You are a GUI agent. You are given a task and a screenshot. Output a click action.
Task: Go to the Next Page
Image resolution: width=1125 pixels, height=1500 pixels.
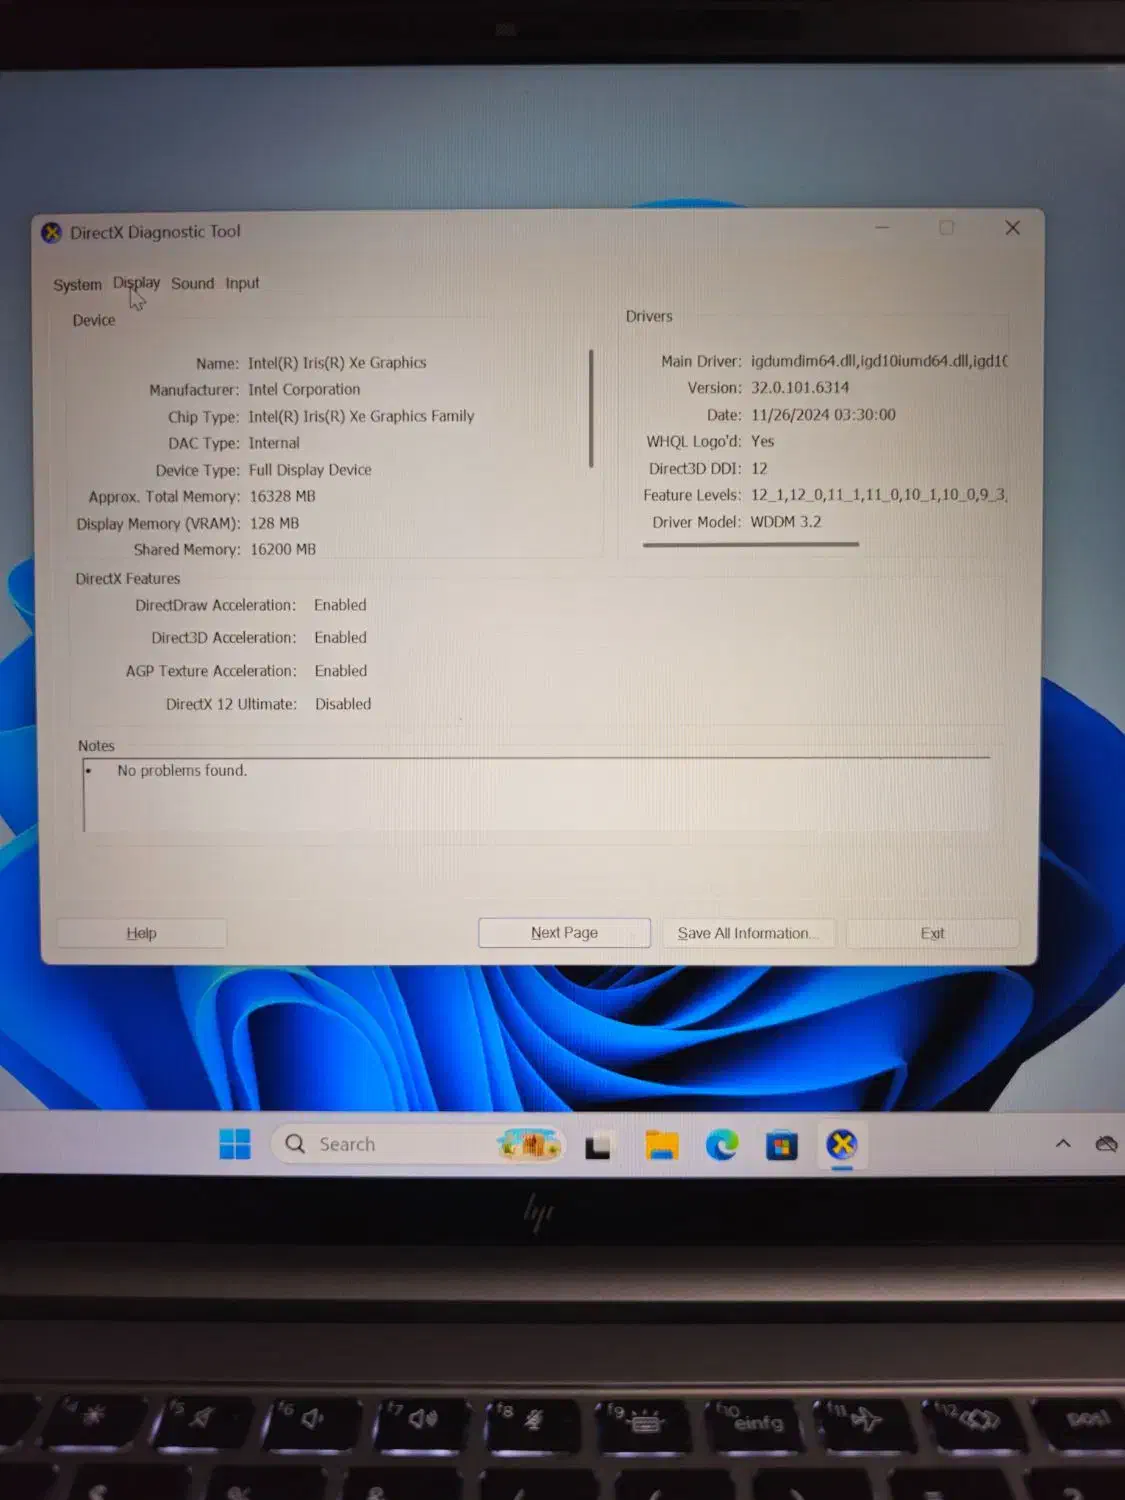(x=564, y=933)
